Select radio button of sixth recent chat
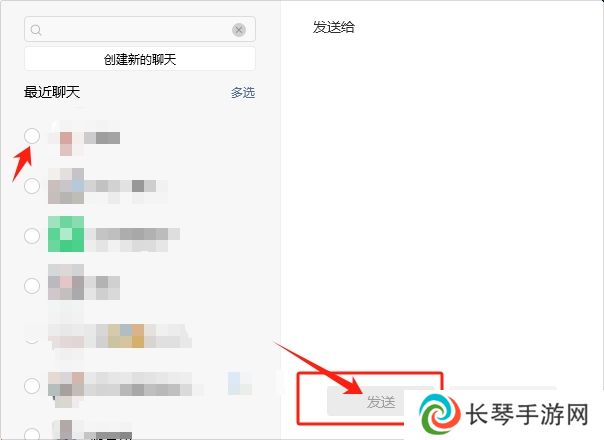The width and height of the screenshot is (604, 440). (x=32, y=385)
